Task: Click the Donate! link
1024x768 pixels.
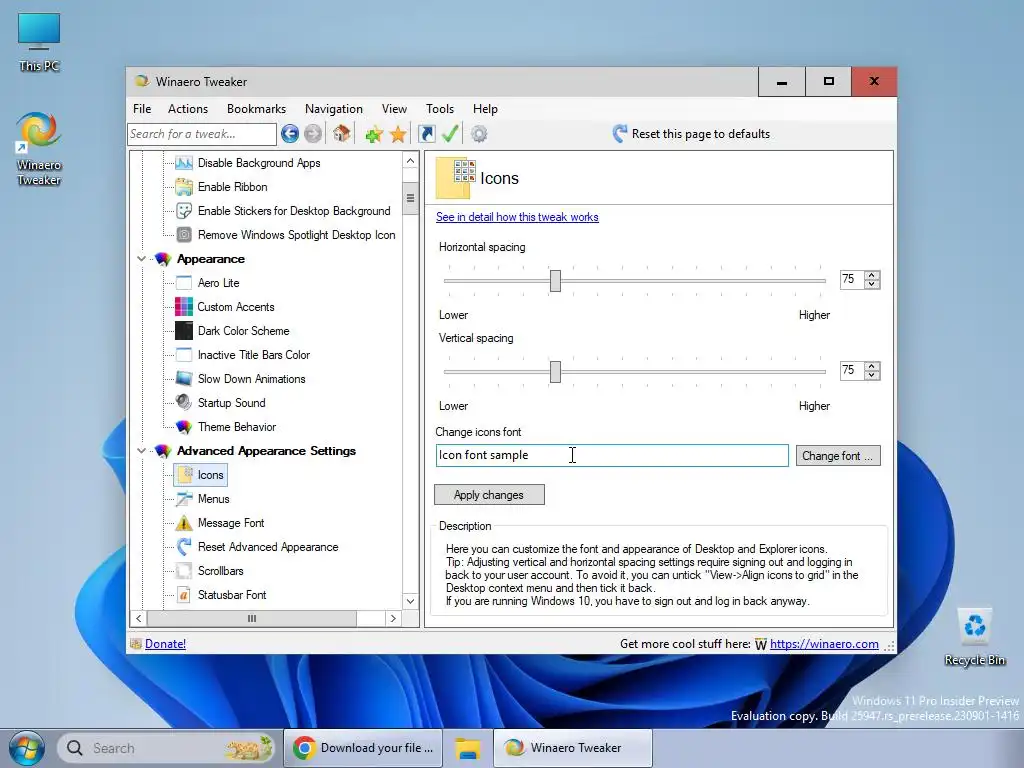Action: 165,644
